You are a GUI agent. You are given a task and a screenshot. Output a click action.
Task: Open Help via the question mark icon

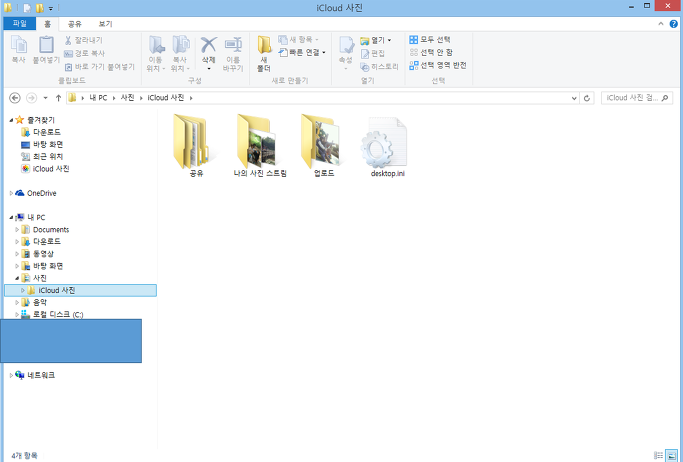(x=673, y=24)
